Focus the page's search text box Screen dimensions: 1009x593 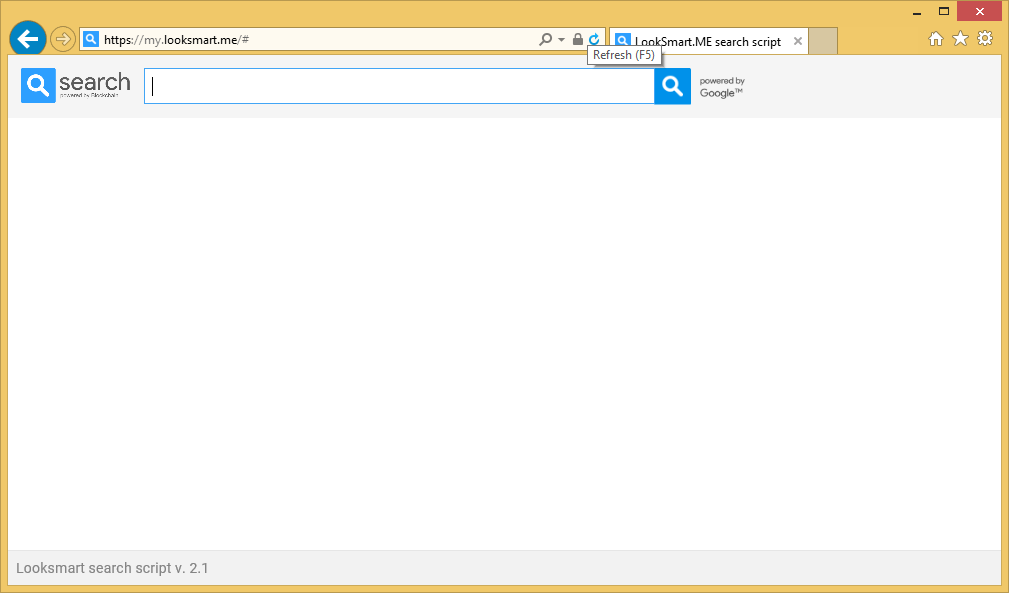pos(400,86)
